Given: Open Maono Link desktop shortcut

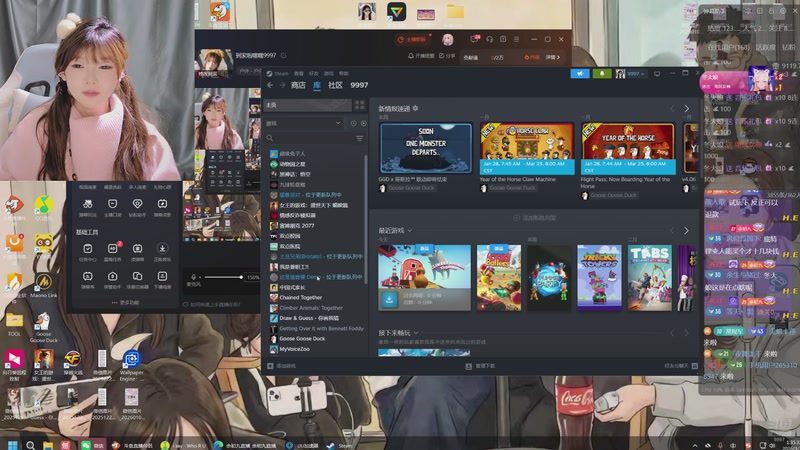Looking at the screenshot, I should [x=43, y=286].
